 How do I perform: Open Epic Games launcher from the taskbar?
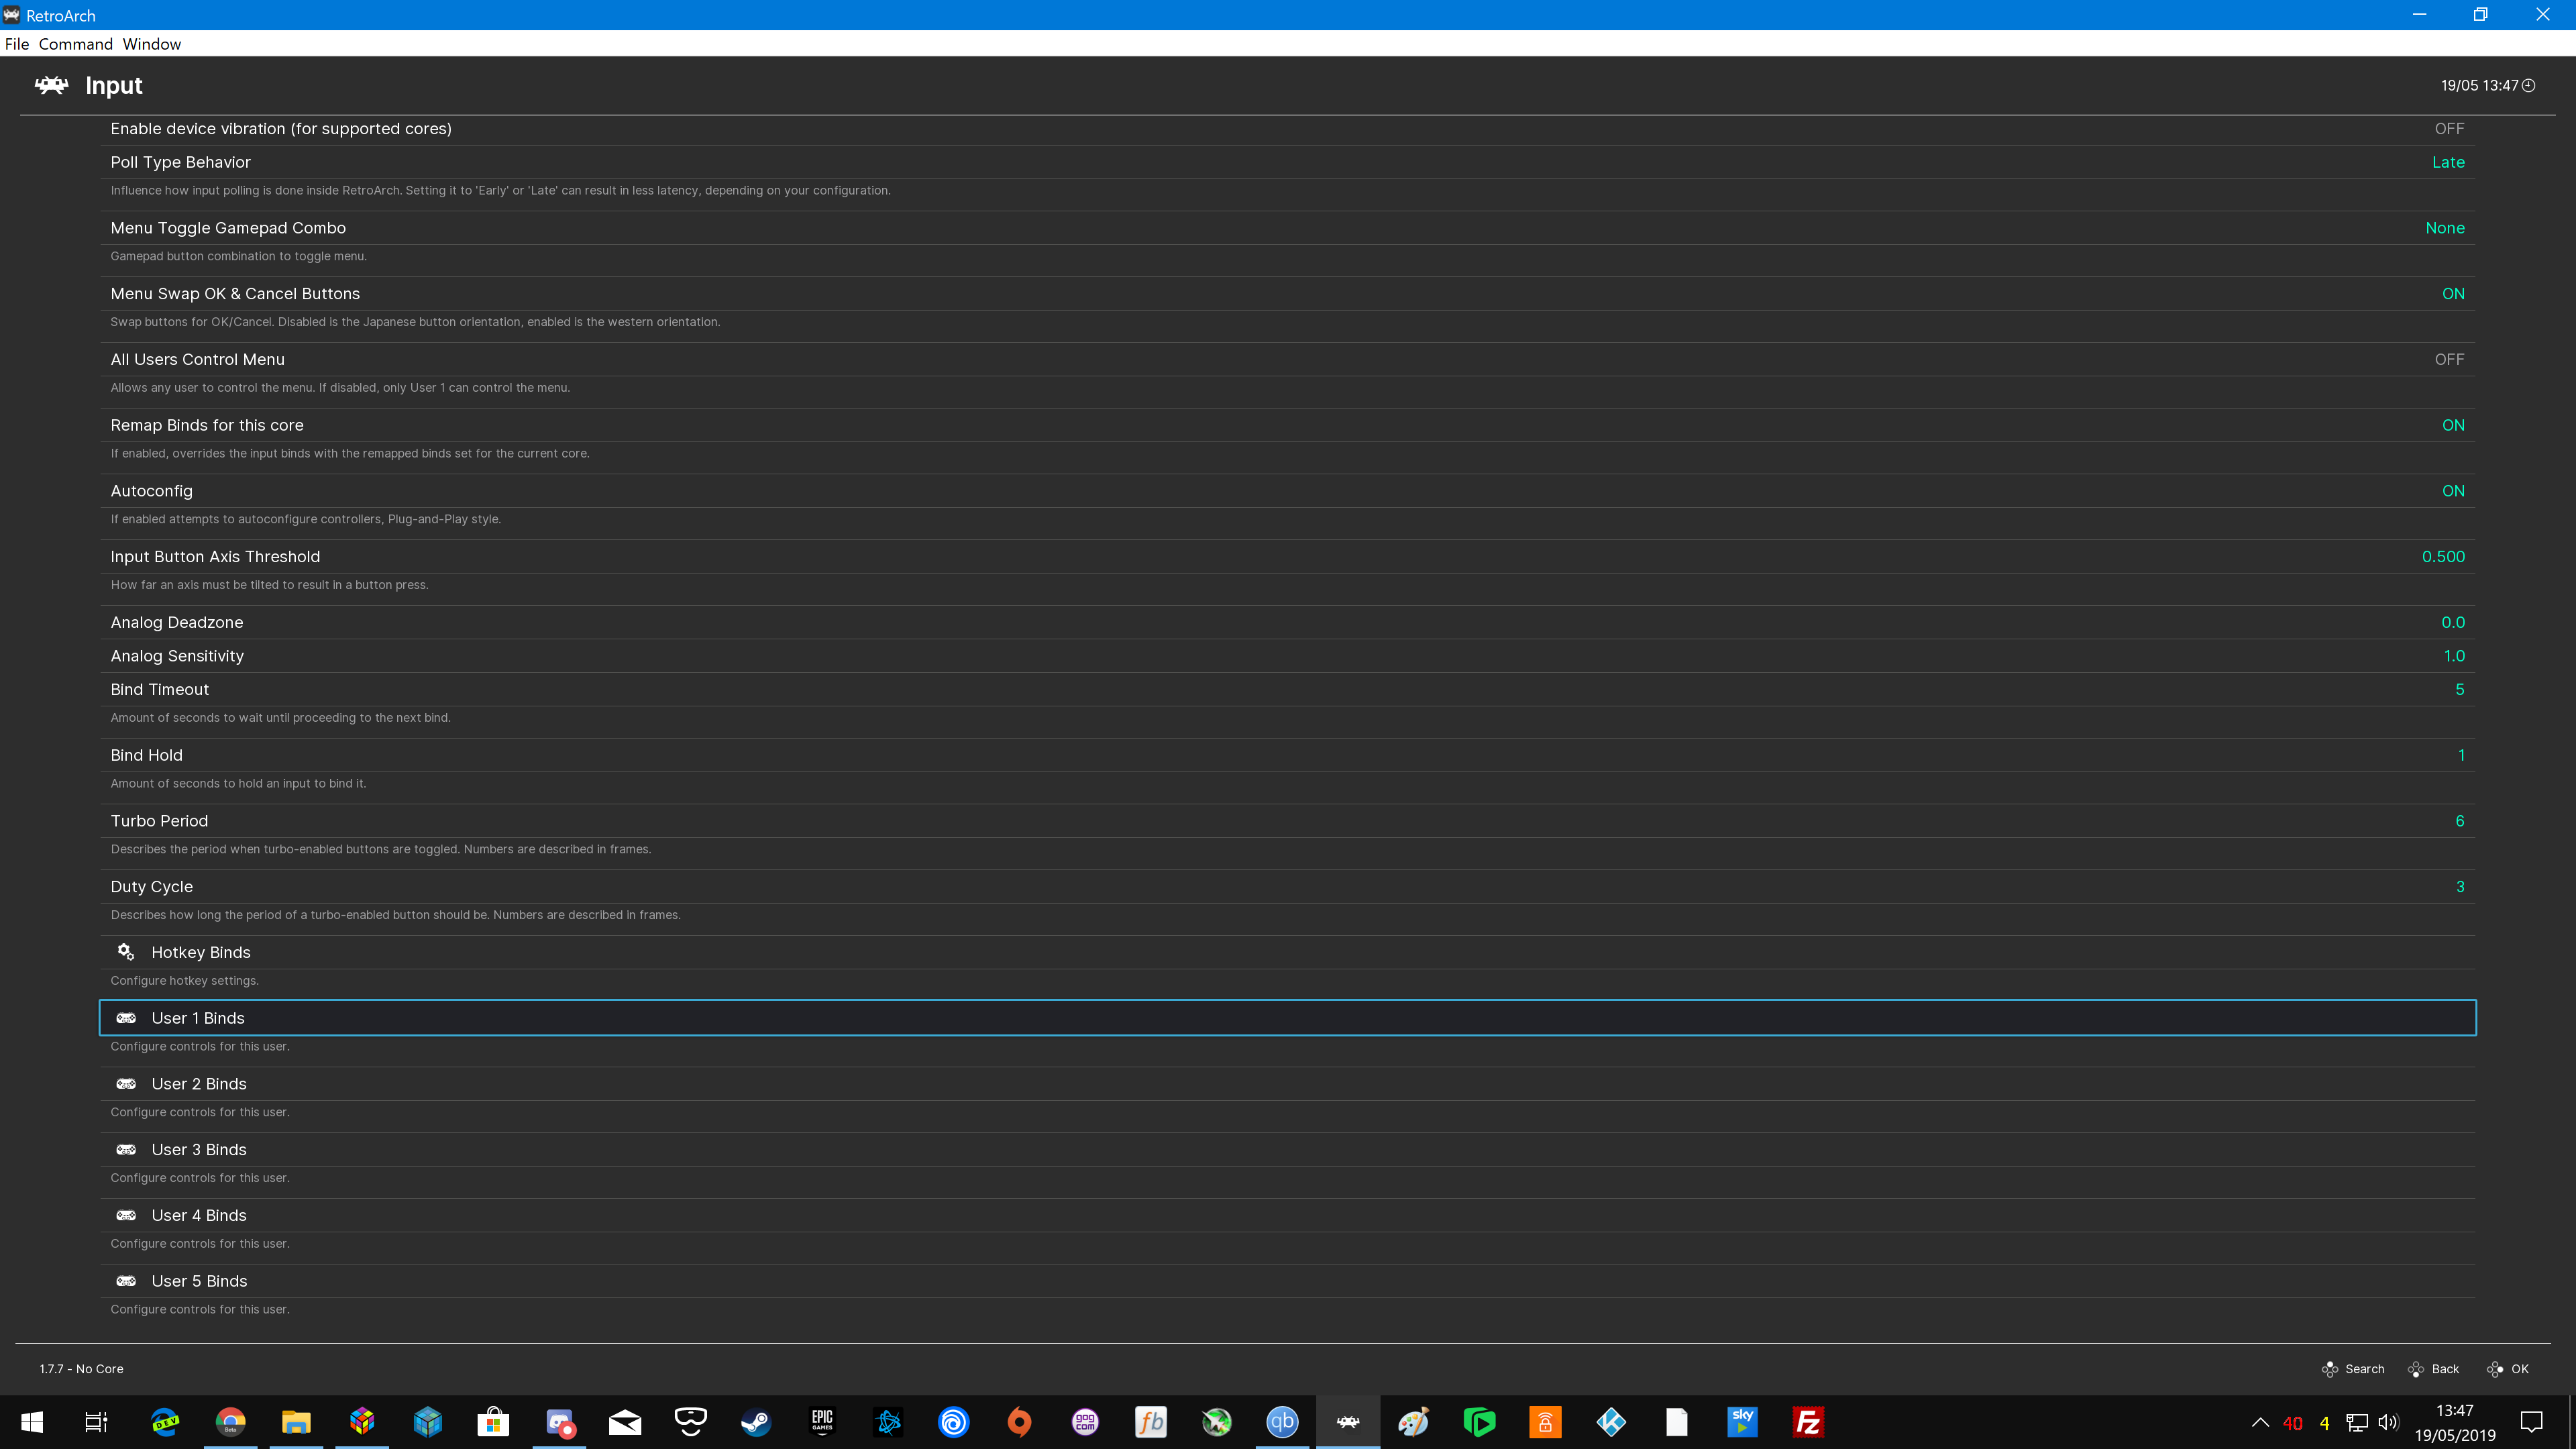pyautogui.click(x=822, y=1421)
